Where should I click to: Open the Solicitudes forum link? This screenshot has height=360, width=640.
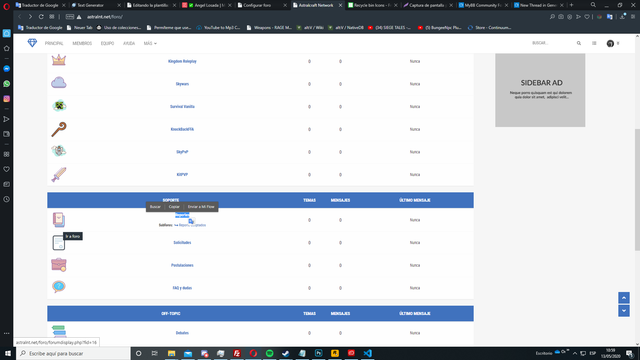click(182, 242)
